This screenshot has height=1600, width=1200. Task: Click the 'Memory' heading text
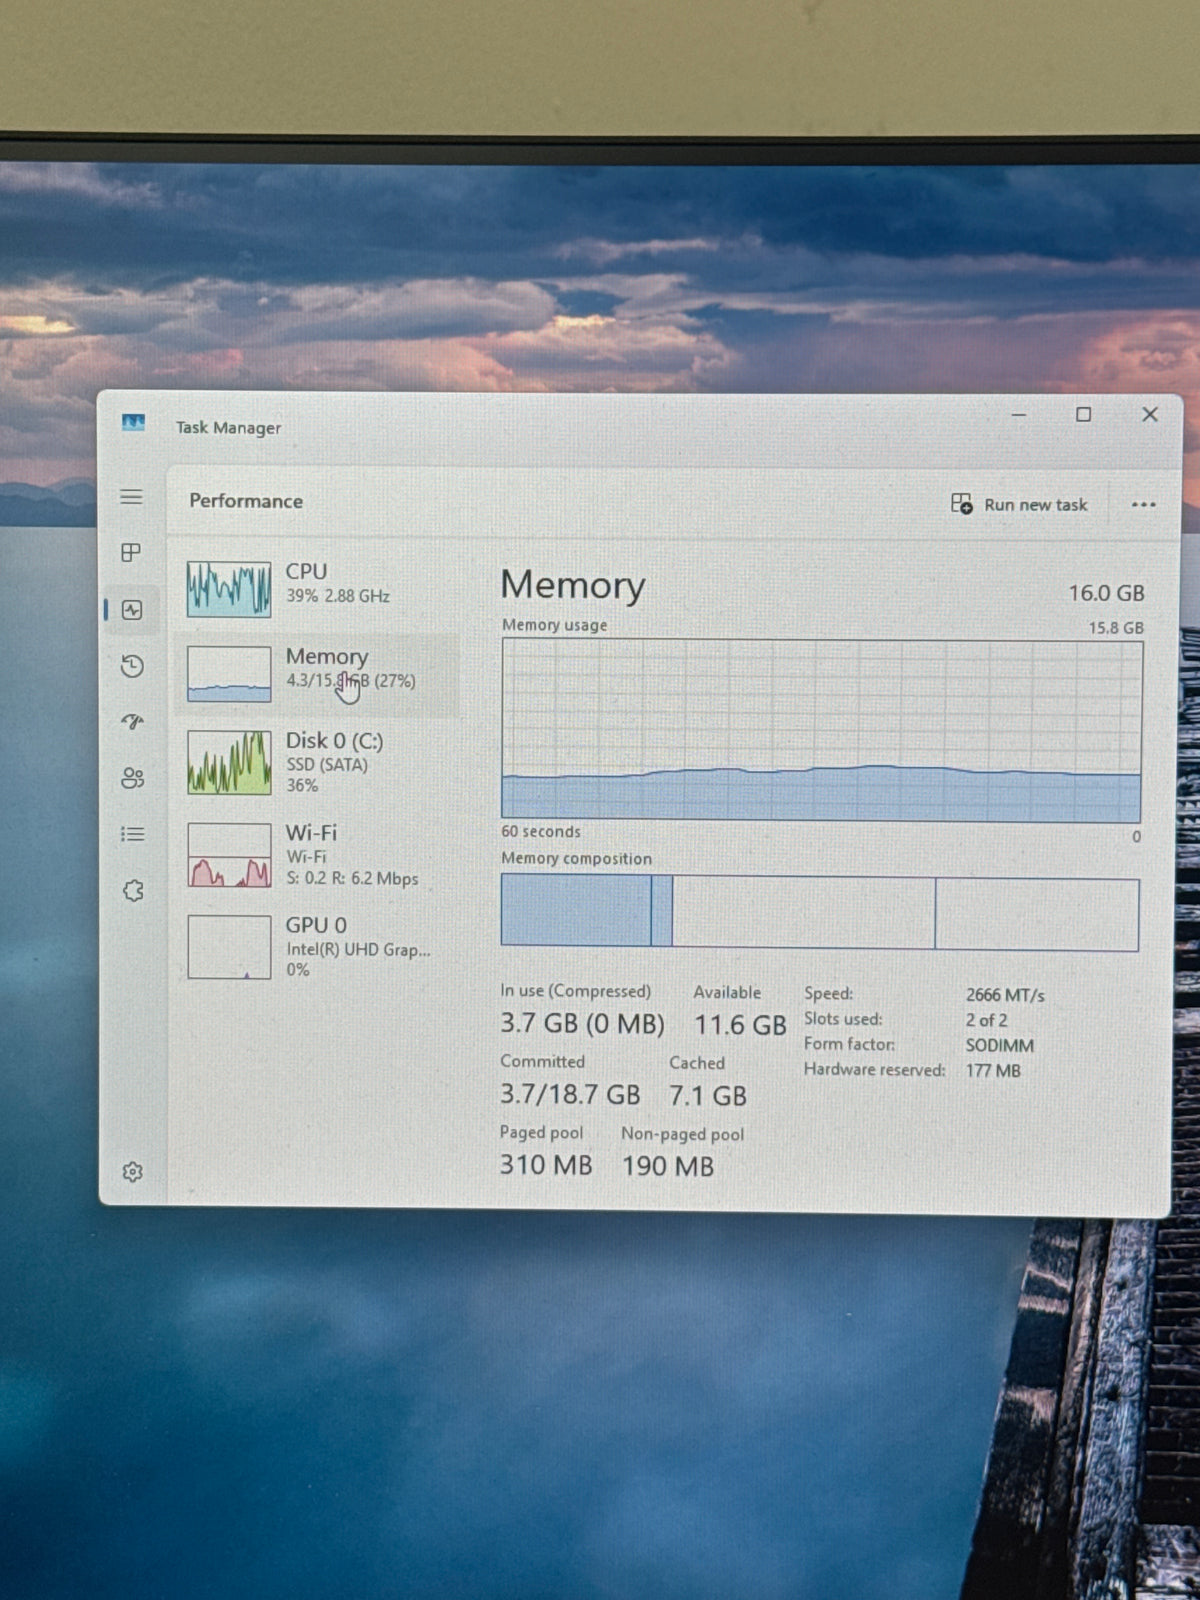[x=573, y=586]
